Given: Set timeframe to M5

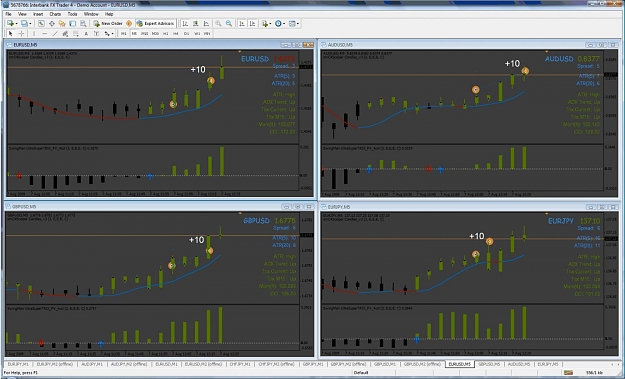Looking at the screenshot, I should [134, 33].
